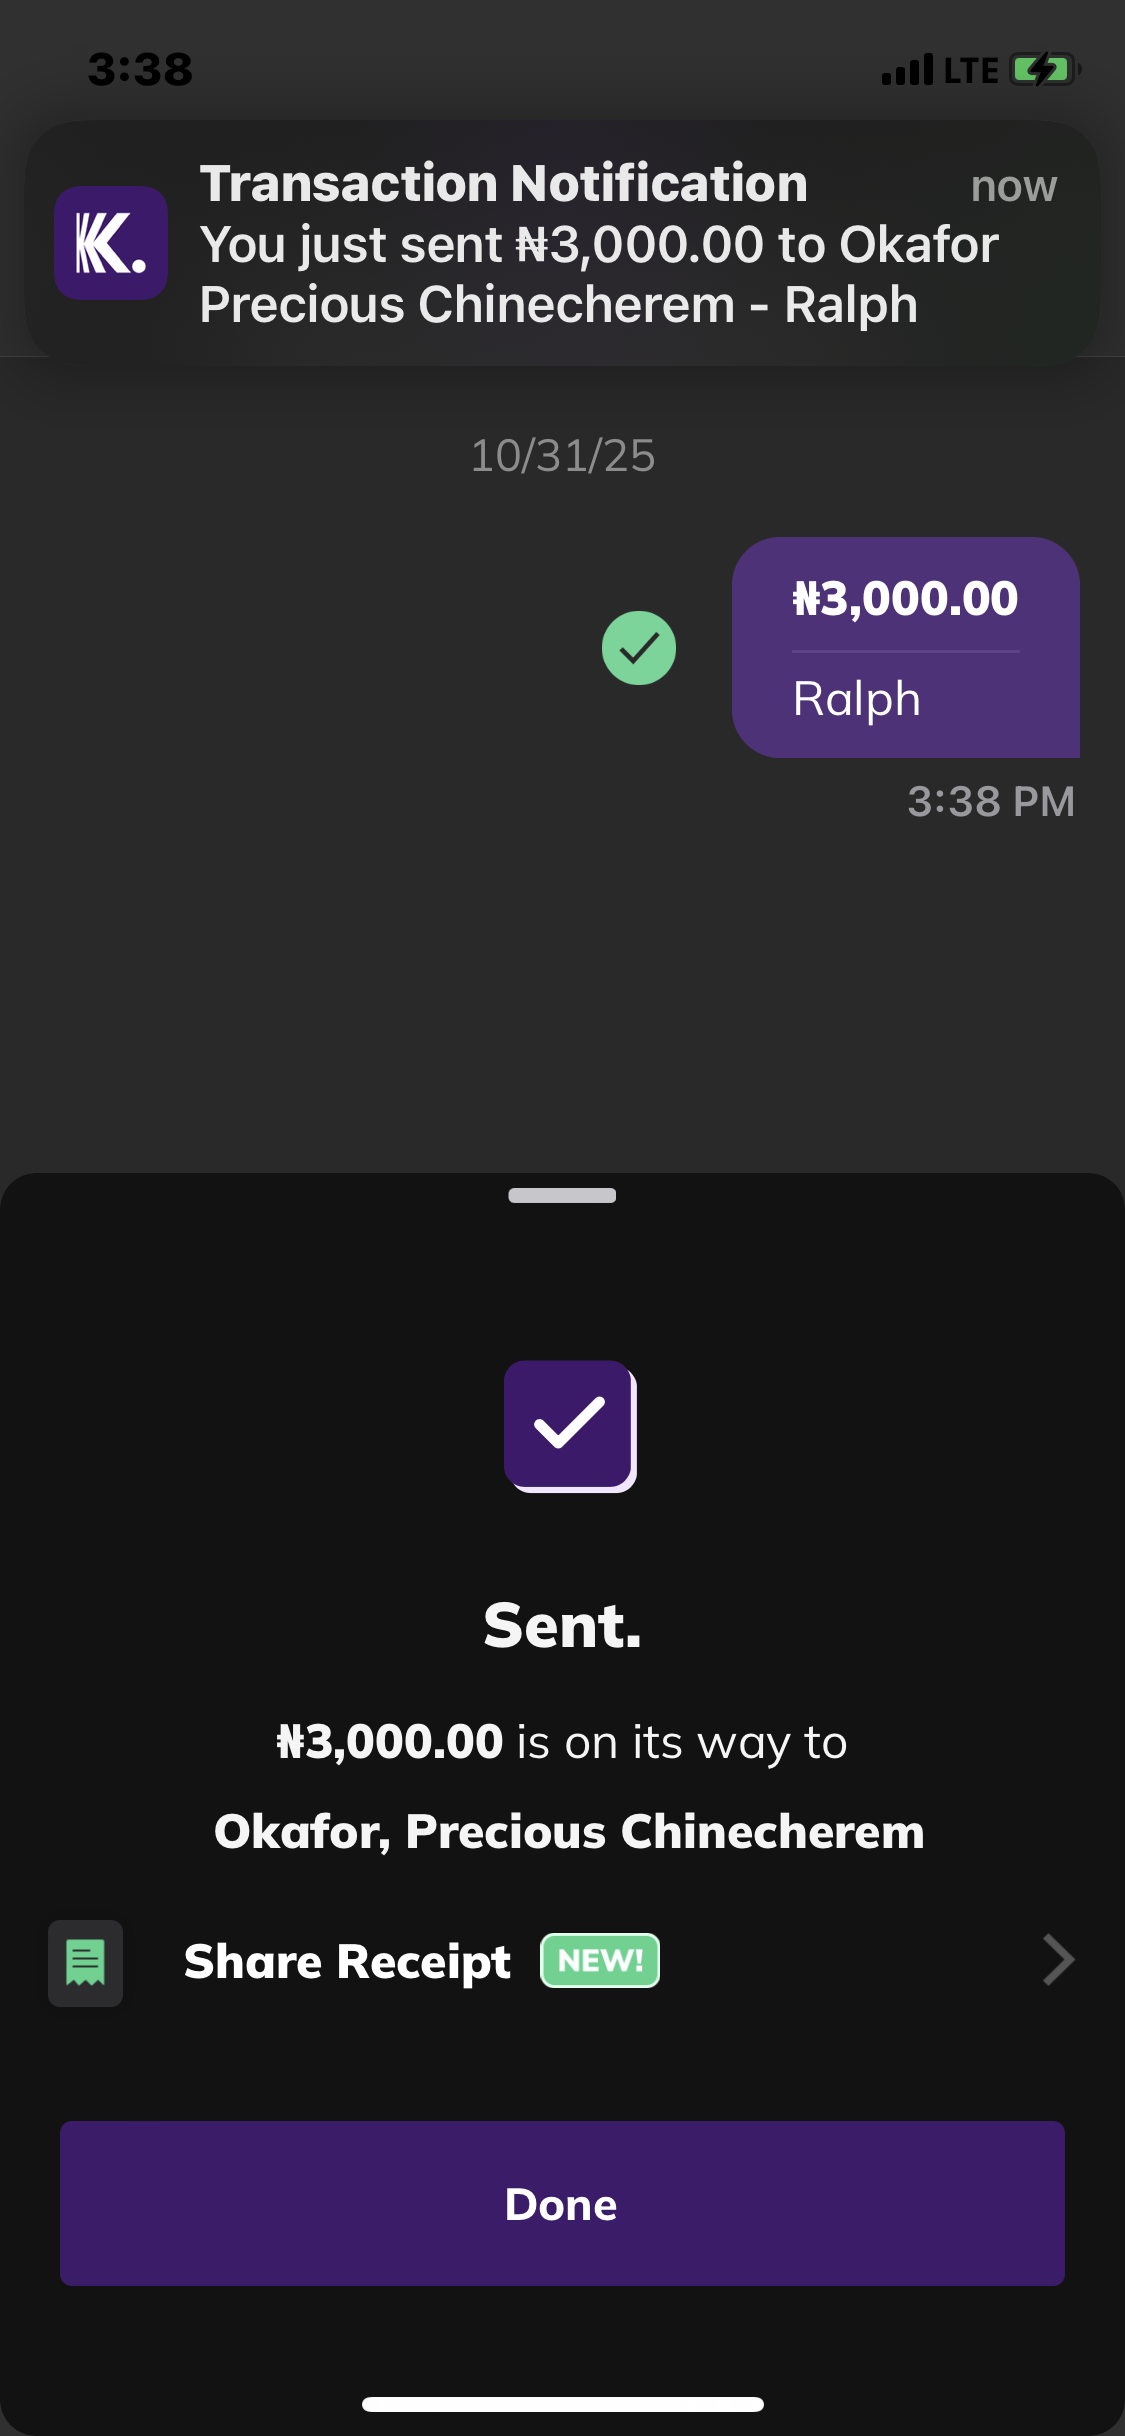Open the Transaction Notification banner title
This screenshot has width=1125, height=2436.
pos(503,184)
